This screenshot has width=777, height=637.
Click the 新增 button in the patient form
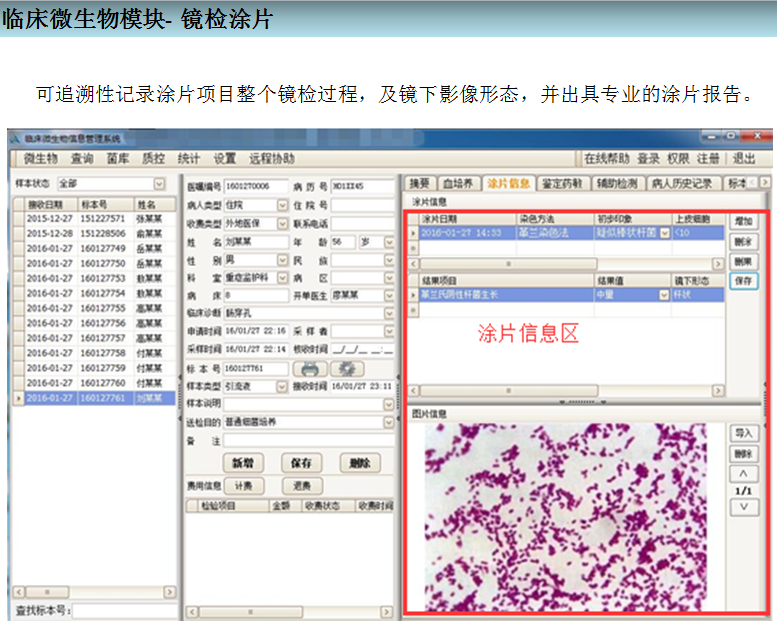(x=242, y=463)
